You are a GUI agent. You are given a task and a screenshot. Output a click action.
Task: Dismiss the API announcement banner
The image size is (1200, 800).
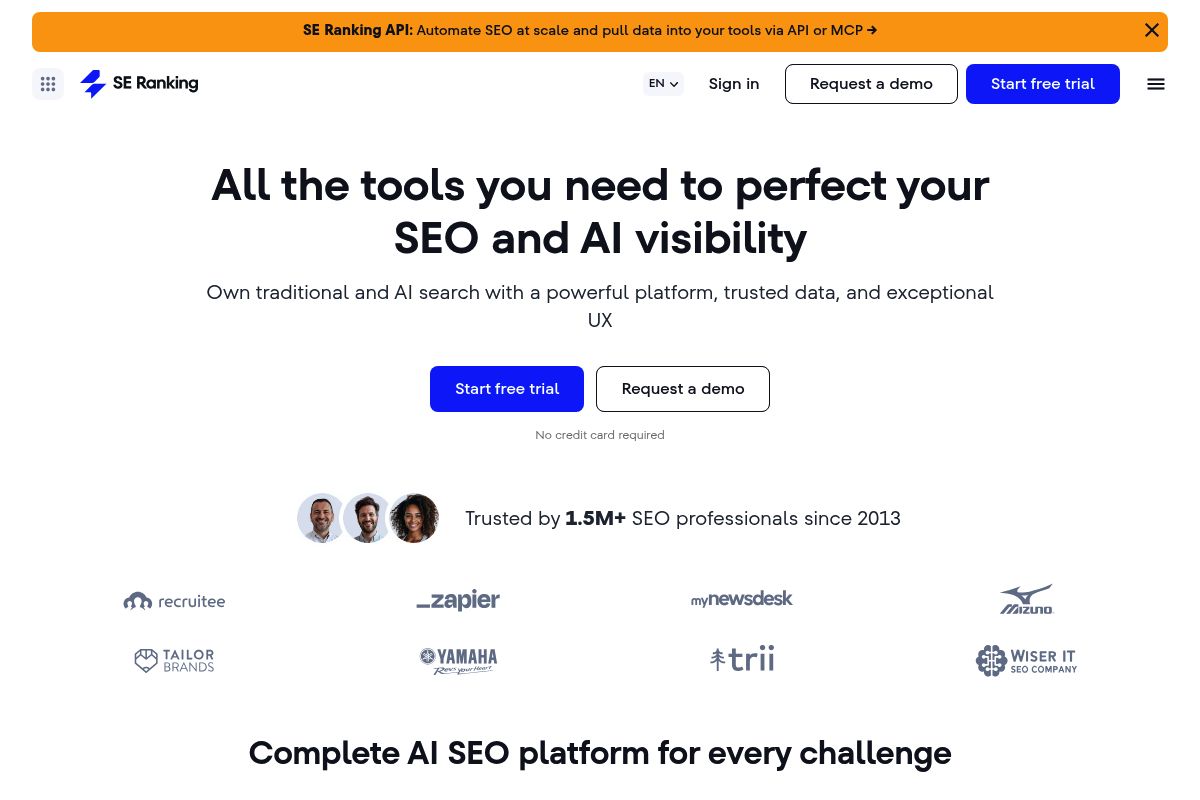click(x=1151, y=30)
